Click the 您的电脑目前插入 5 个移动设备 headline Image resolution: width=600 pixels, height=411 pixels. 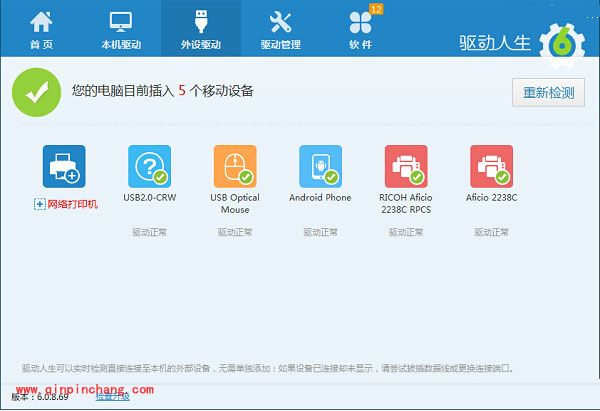pos(163,91)
